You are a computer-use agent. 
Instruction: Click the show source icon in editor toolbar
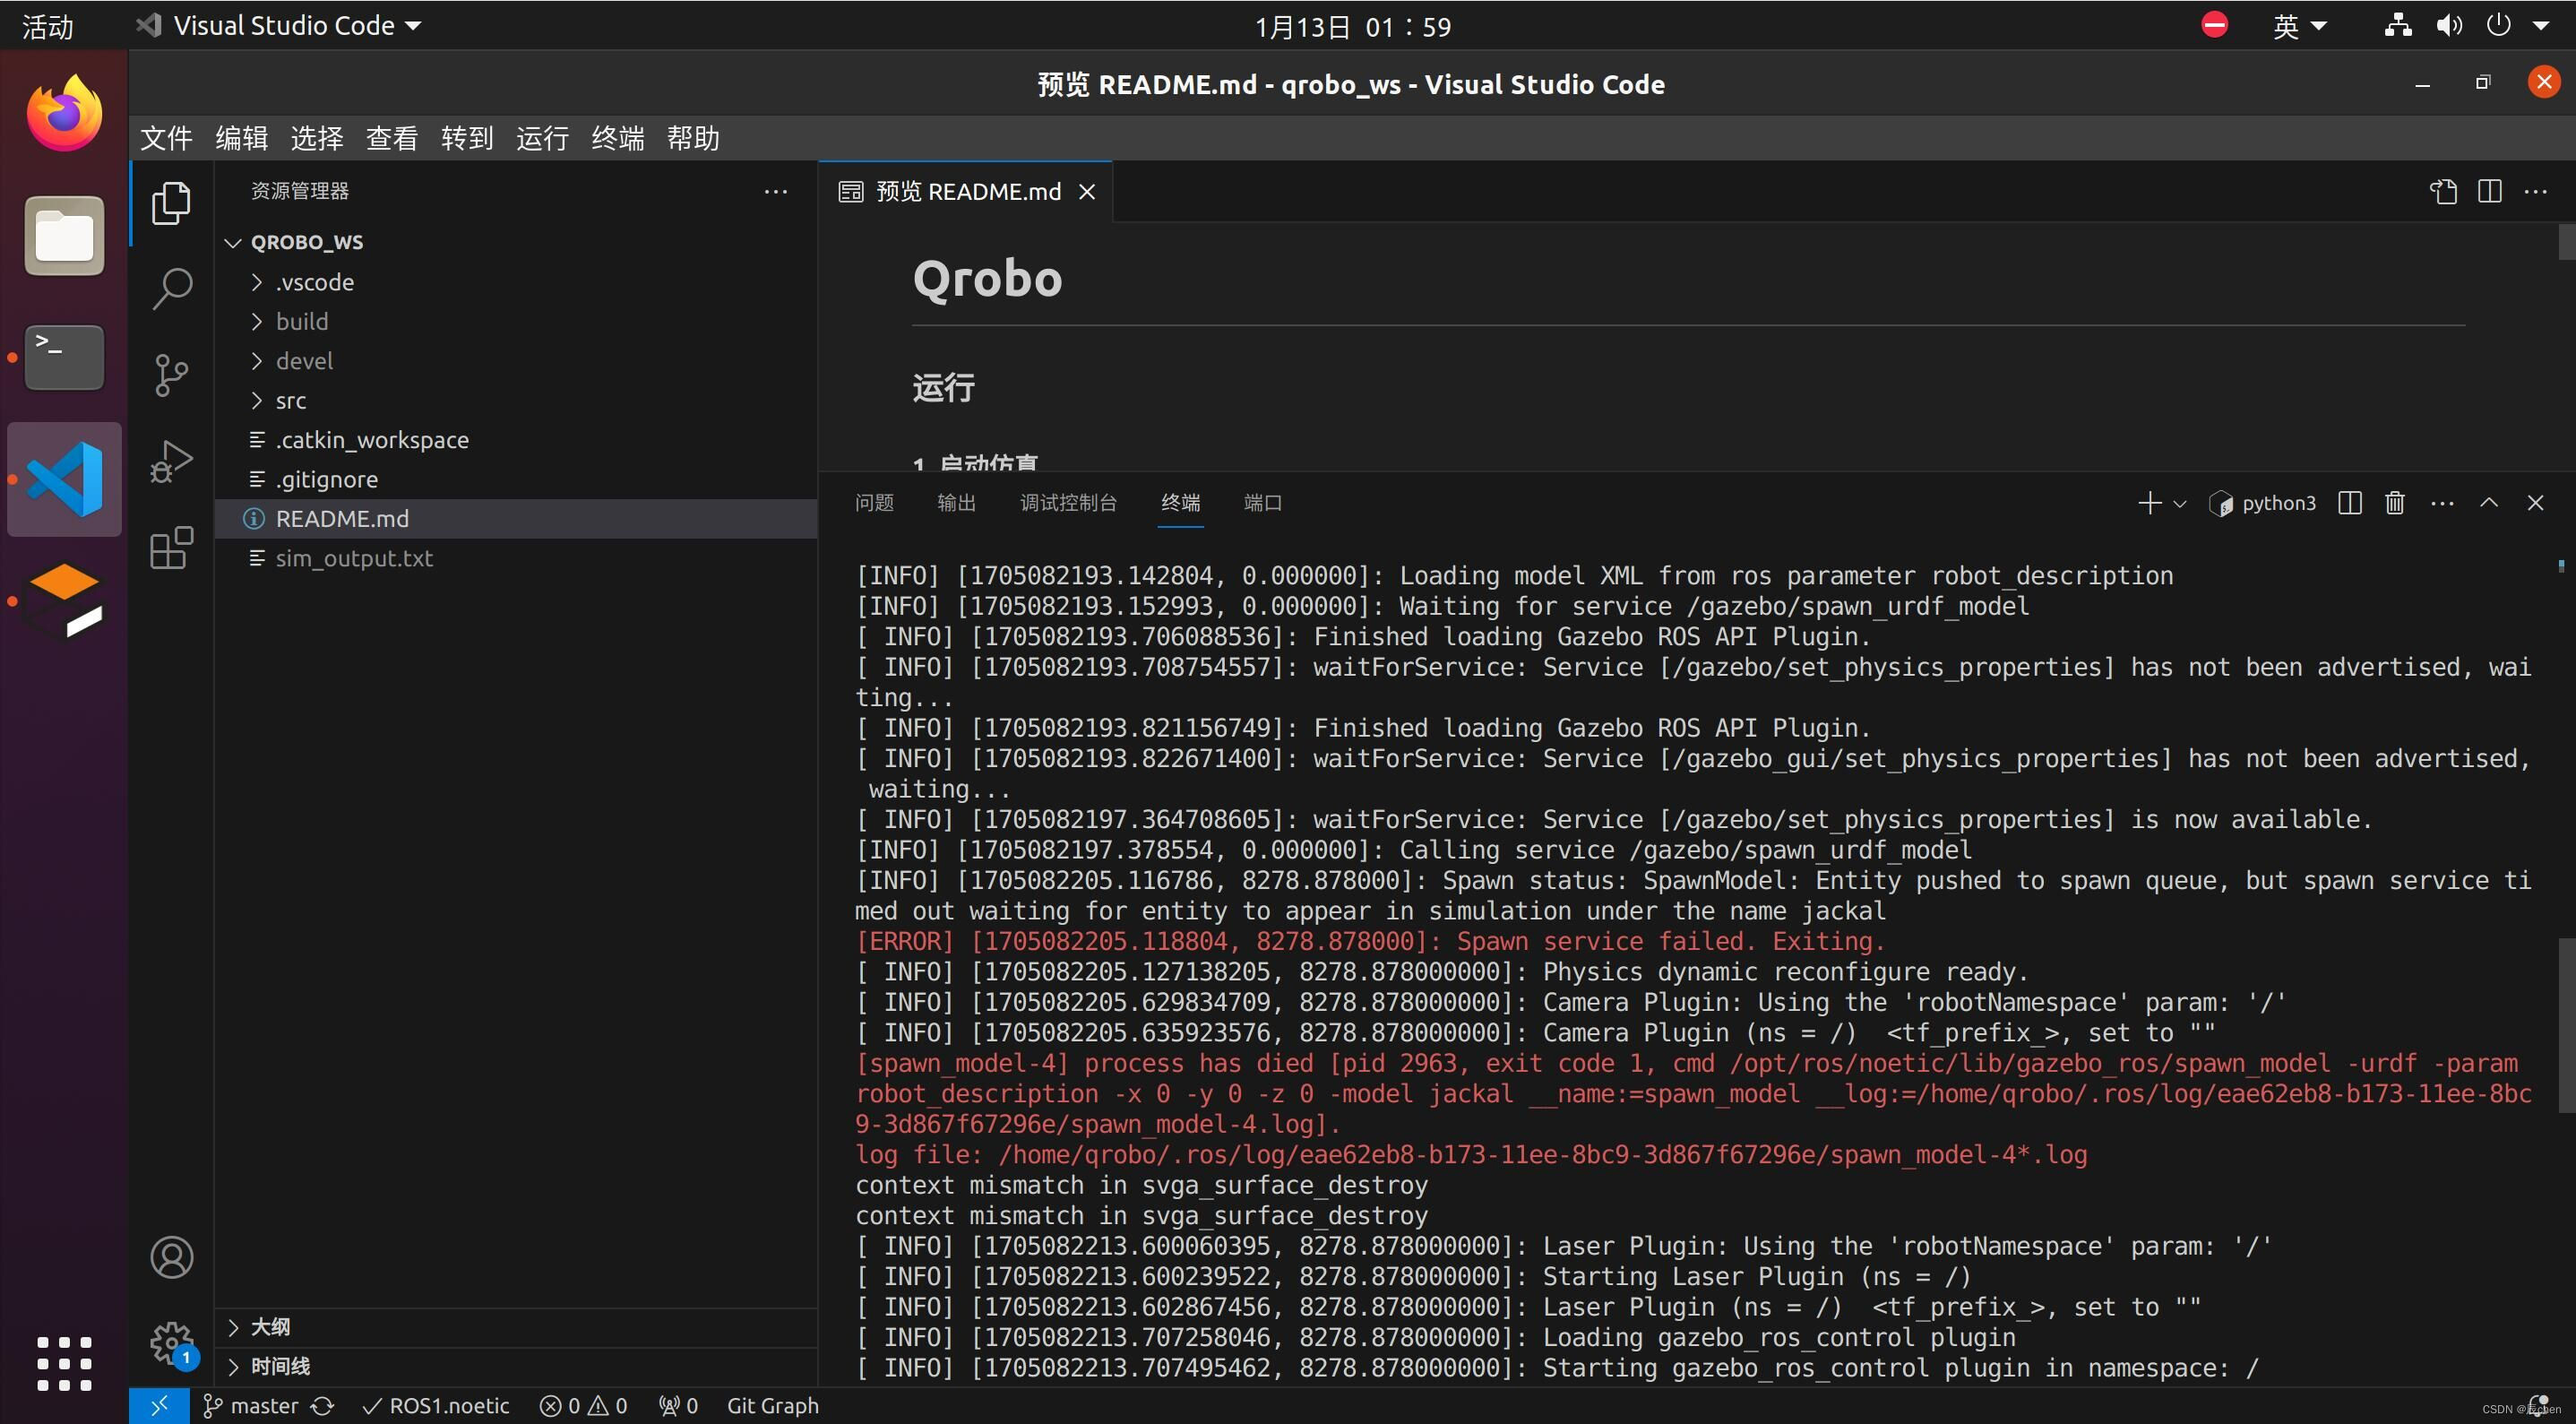[2444, 191]
